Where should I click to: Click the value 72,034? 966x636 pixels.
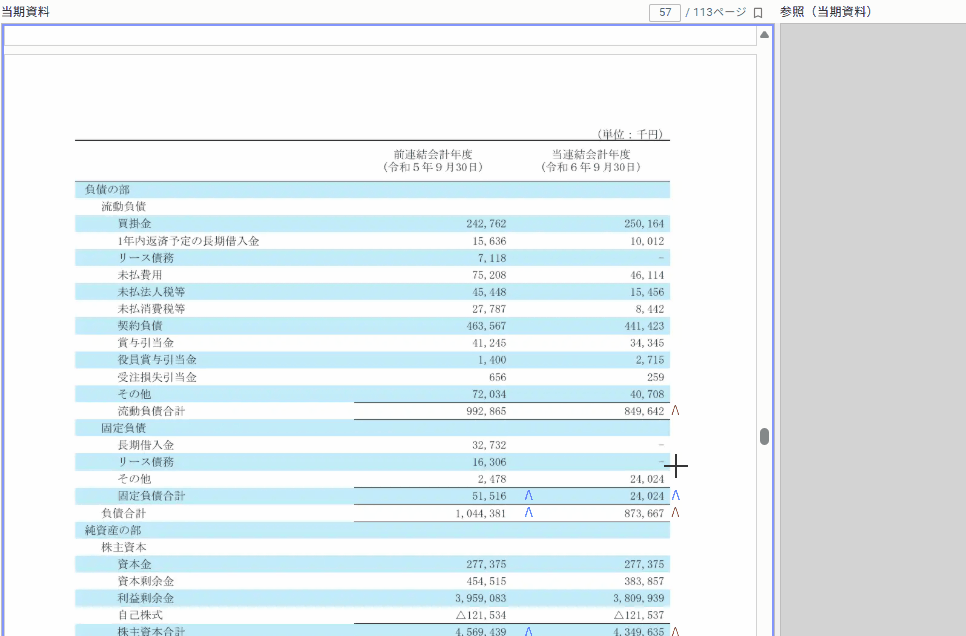point(489,394)
